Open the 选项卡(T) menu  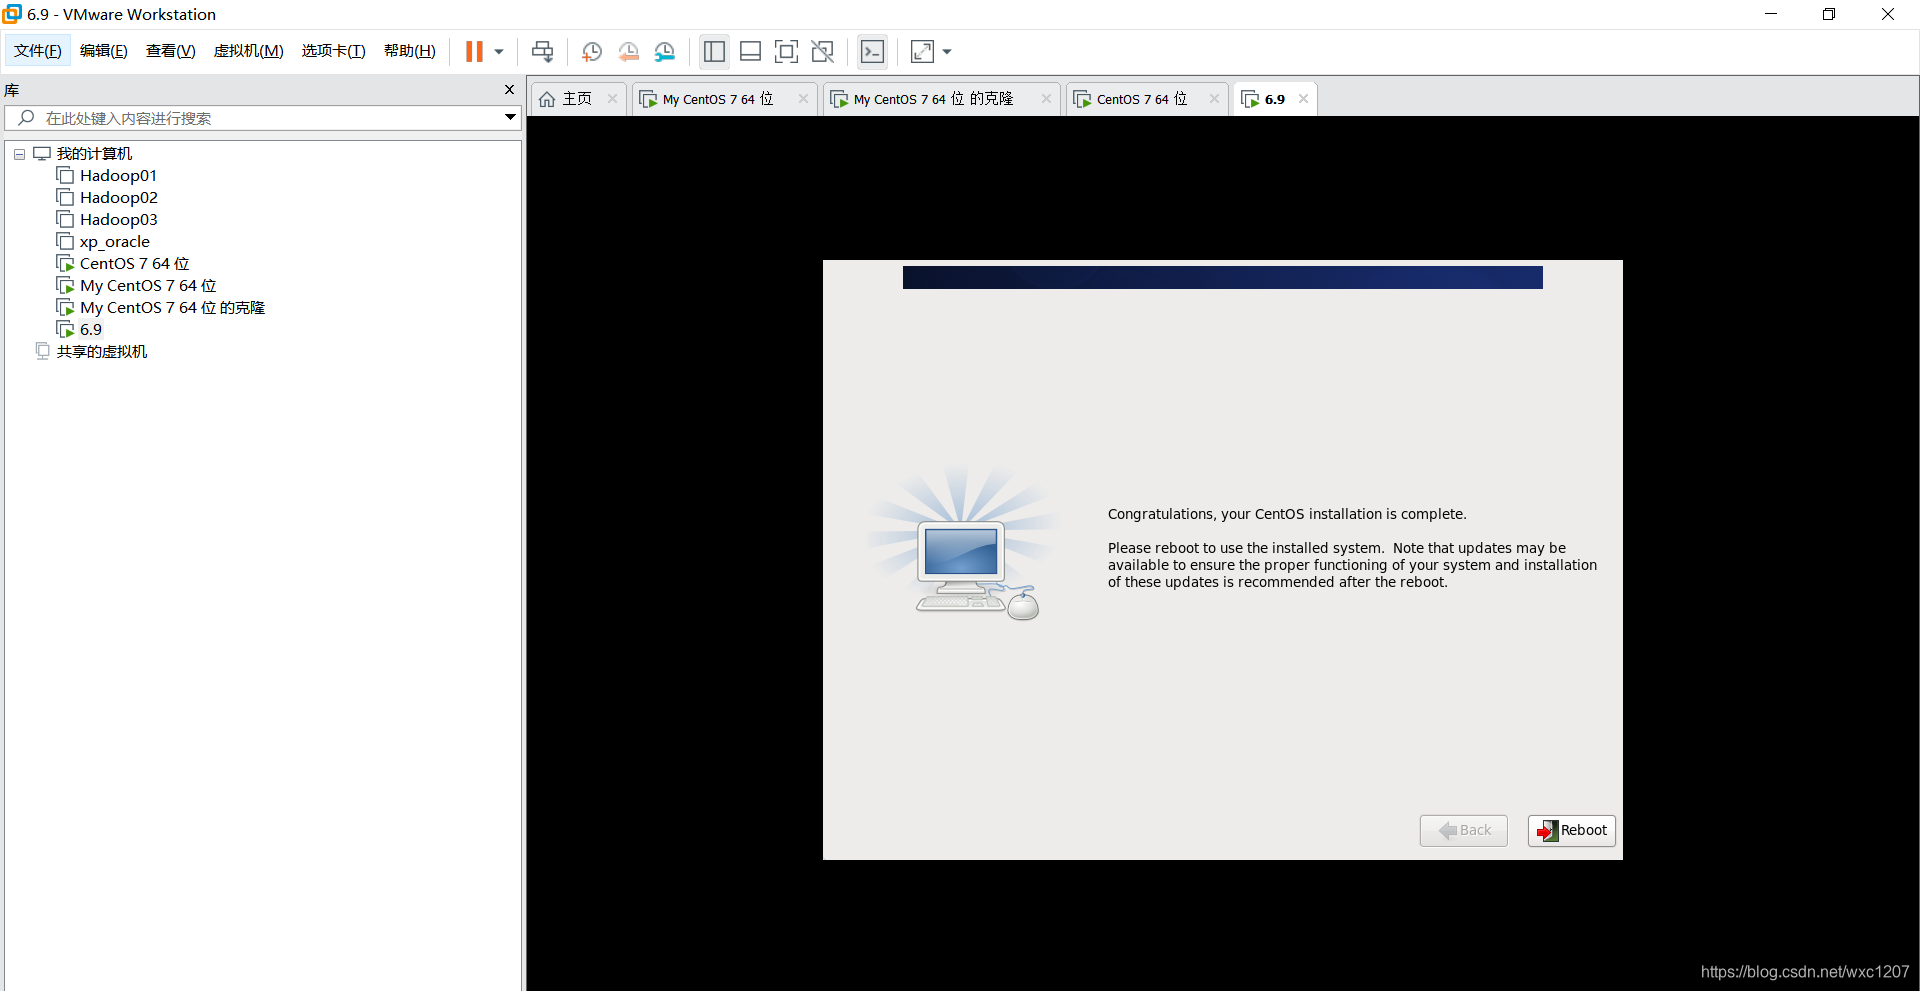334,51
